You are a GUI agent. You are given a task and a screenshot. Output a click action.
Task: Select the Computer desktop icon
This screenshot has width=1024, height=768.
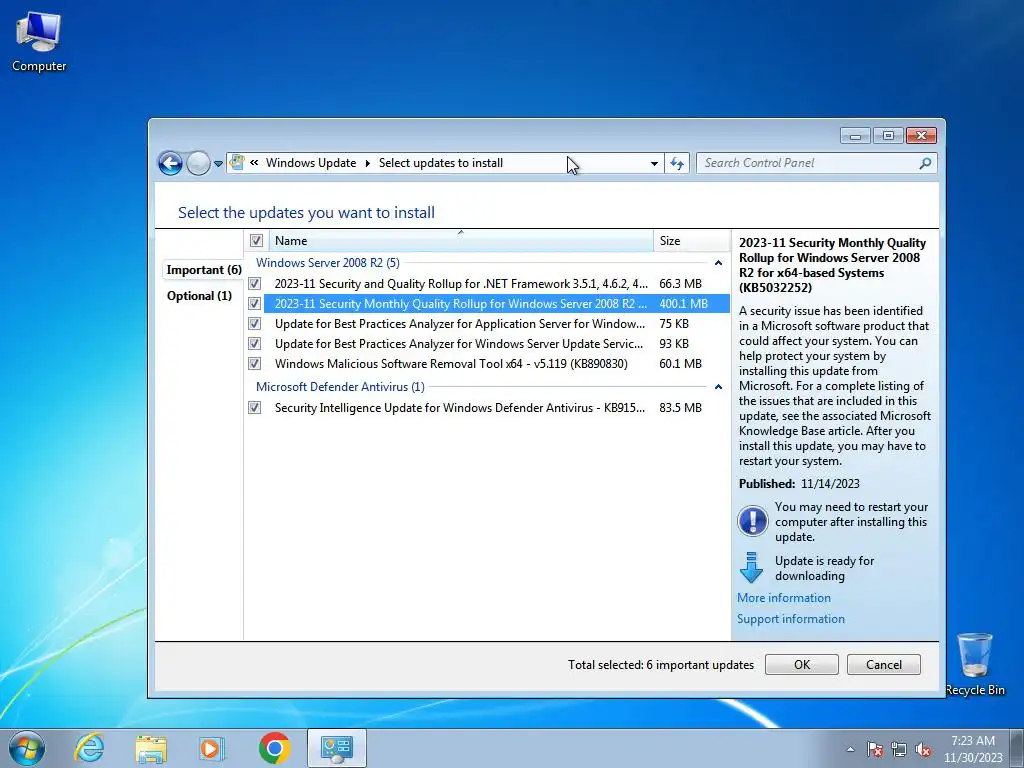[39, 42]
